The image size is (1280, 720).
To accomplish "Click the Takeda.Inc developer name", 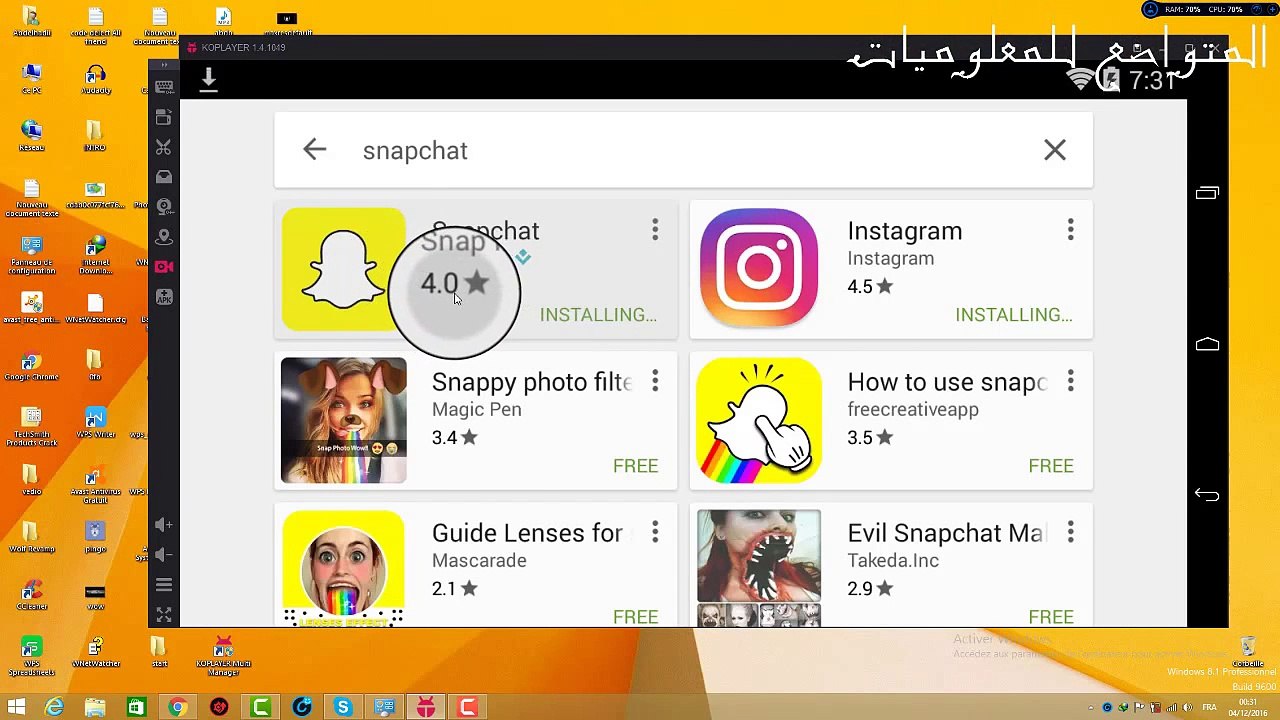I will coord(893,561).
